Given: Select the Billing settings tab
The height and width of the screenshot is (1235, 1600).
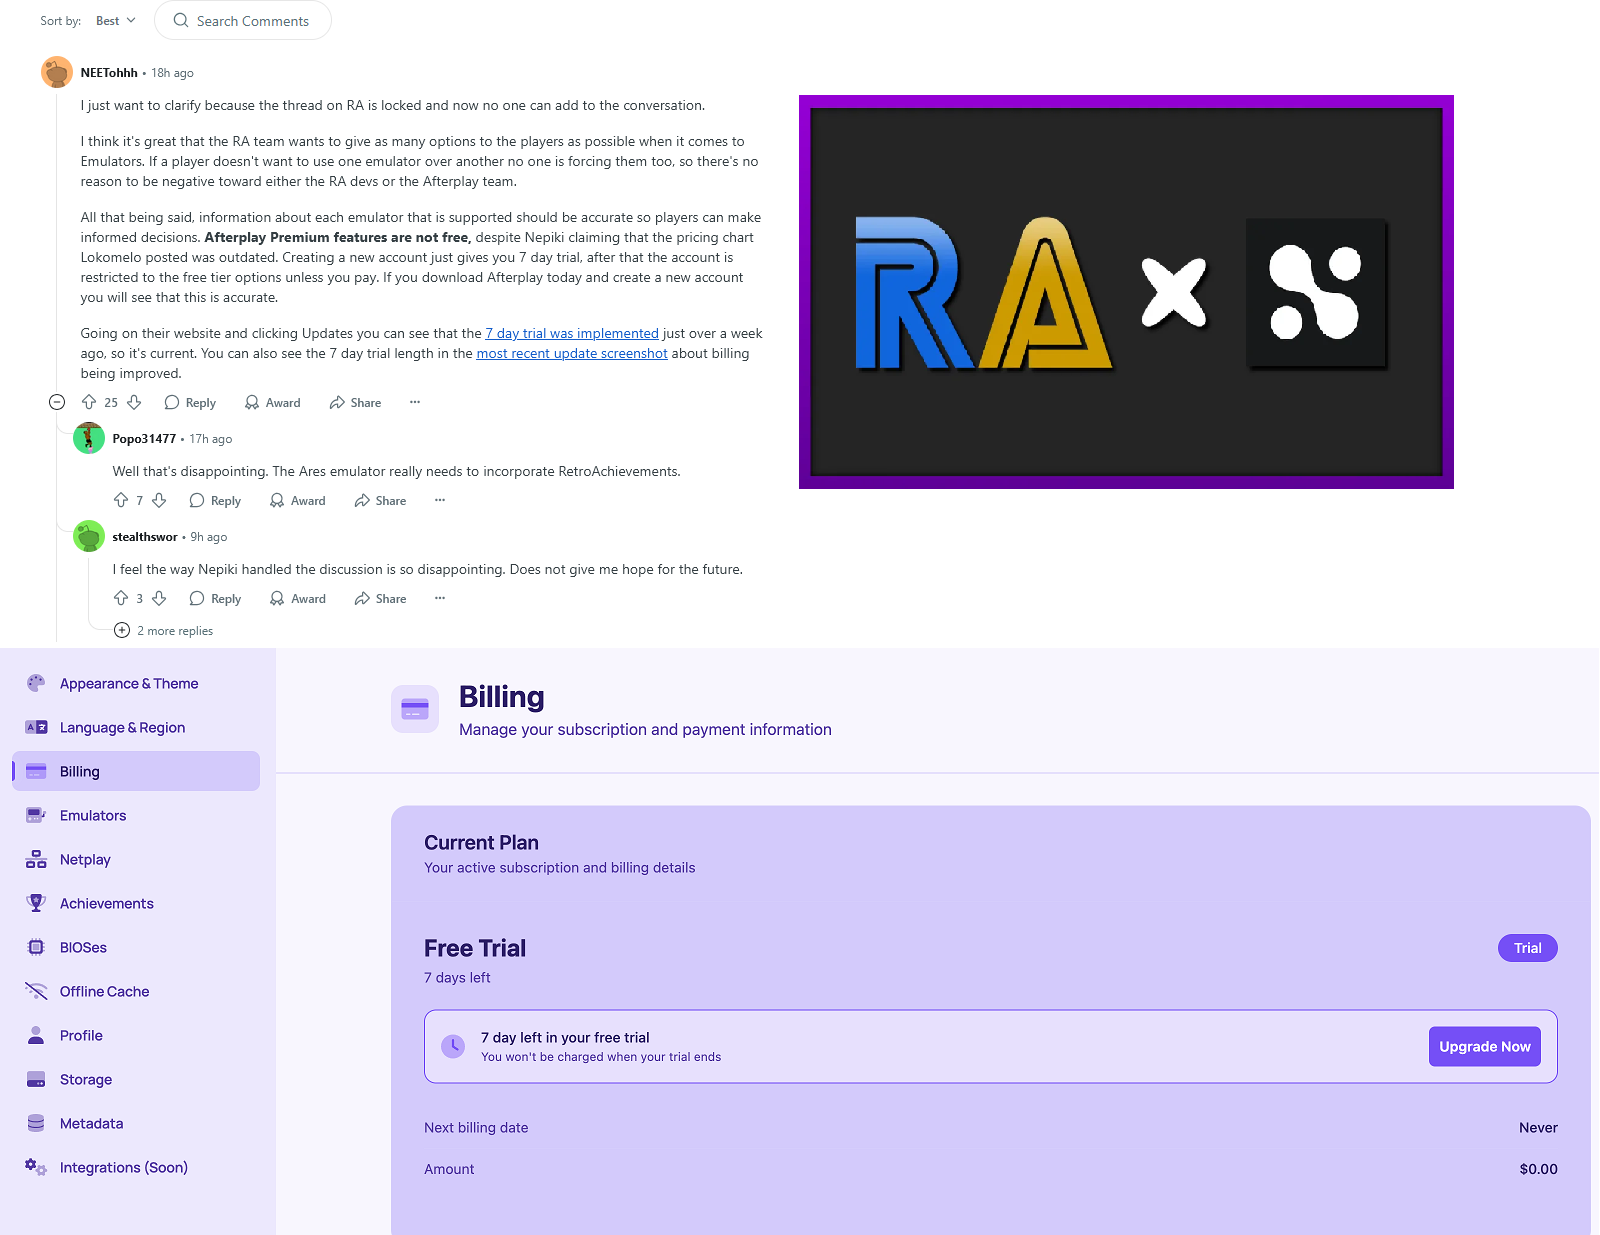Looking at the screenshot, I should [136, 771].
